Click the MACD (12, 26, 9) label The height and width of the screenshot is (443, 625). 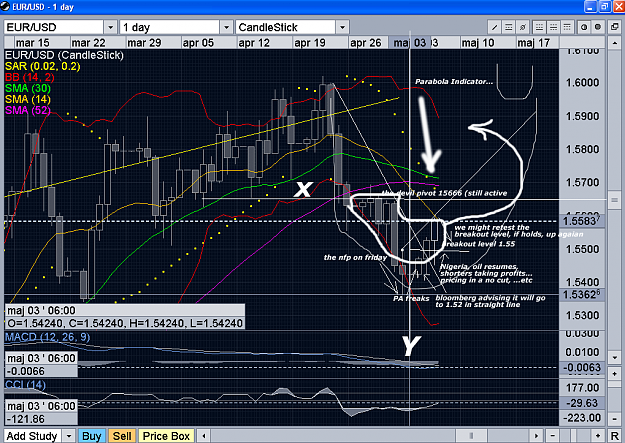point(47,337)
